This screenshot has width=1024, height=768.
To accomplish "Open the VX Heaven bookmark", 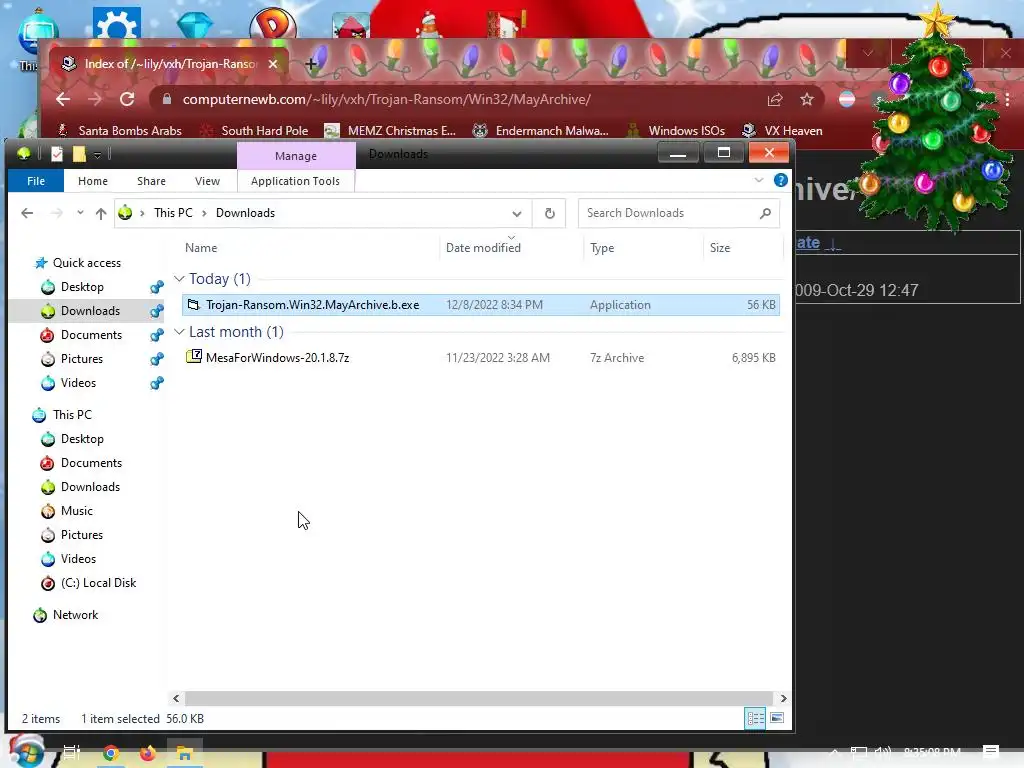I will pyautogui.click(x=782, y=131).
